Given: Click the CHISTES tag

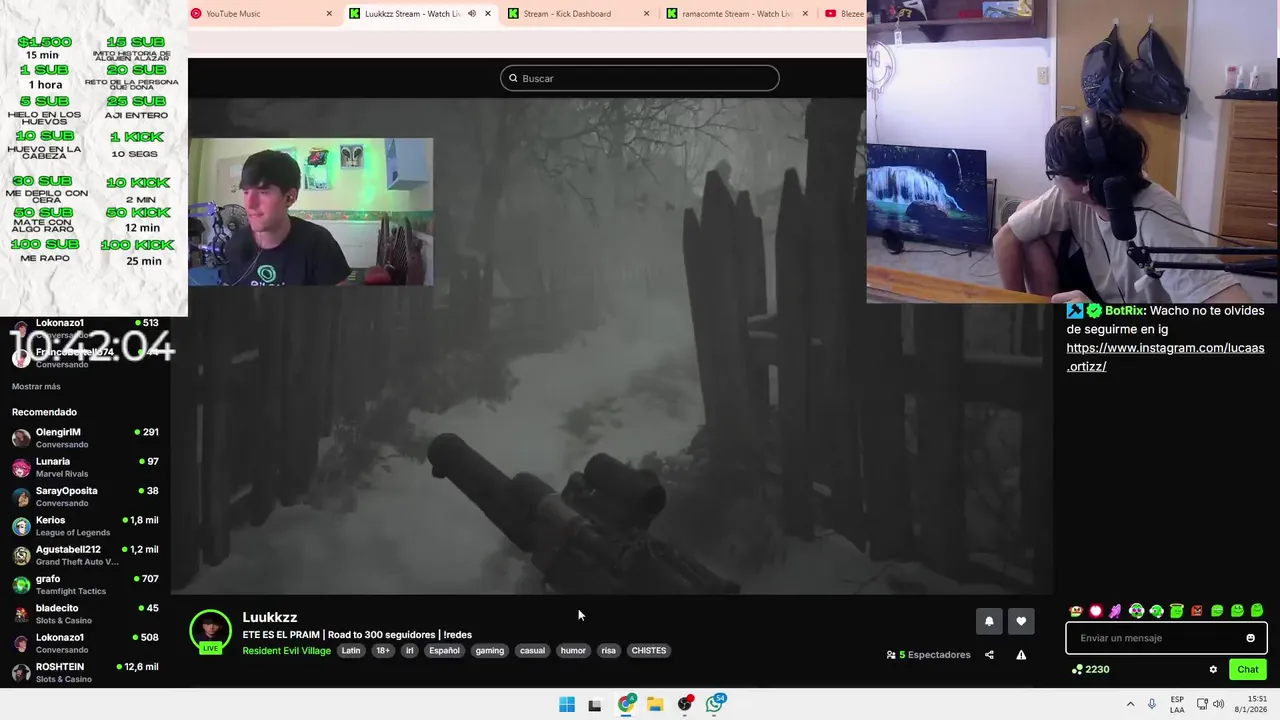Looking at the screenshot, I should (649, 651).
